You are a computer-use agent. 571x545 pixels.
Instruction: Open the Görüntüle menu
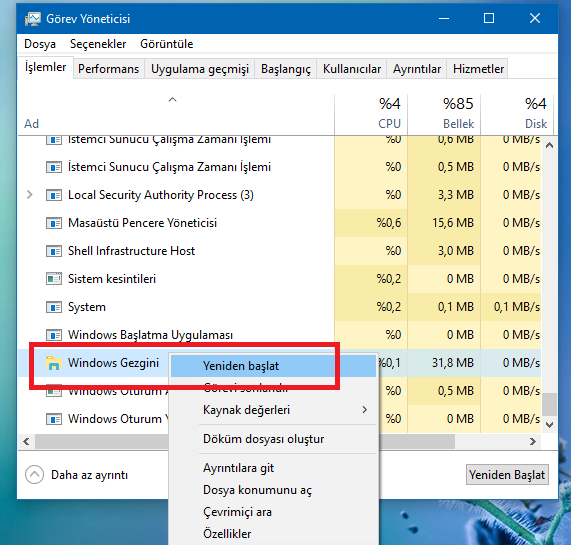[x=167, y=44]
